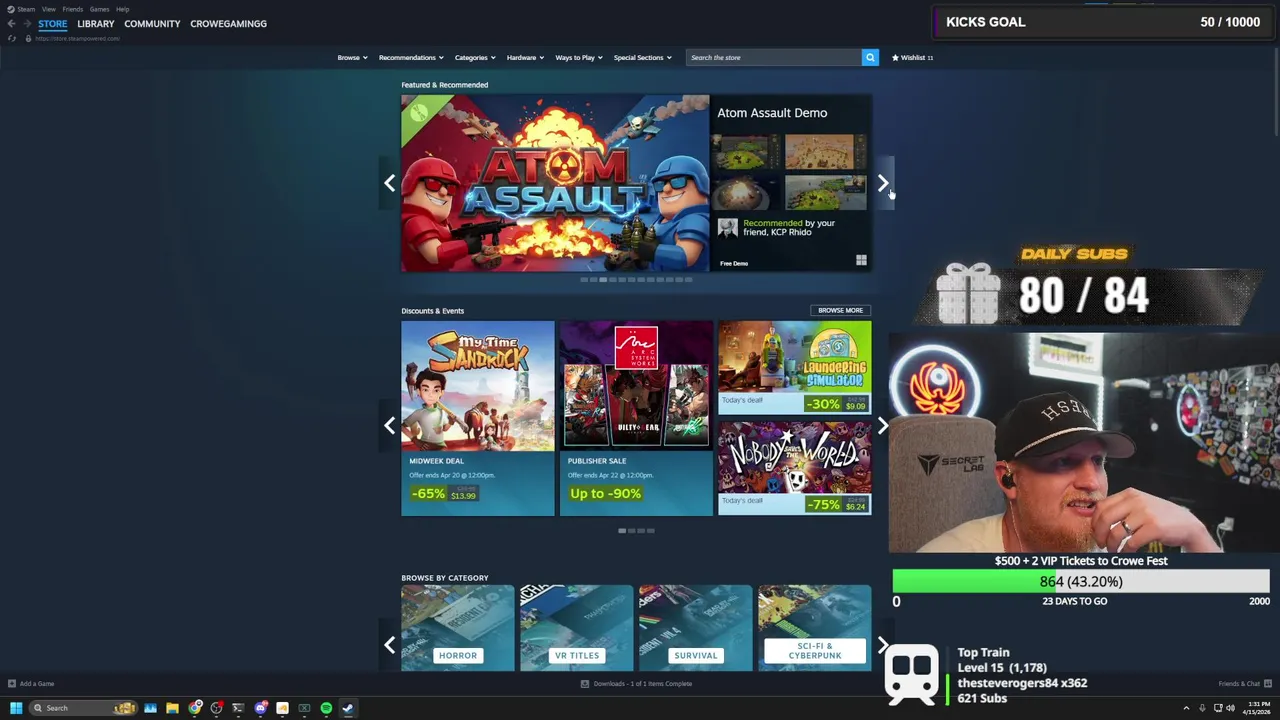Open the Laundering Simulator daily deal
This screenshot has width=1280, height=720.
795,367
